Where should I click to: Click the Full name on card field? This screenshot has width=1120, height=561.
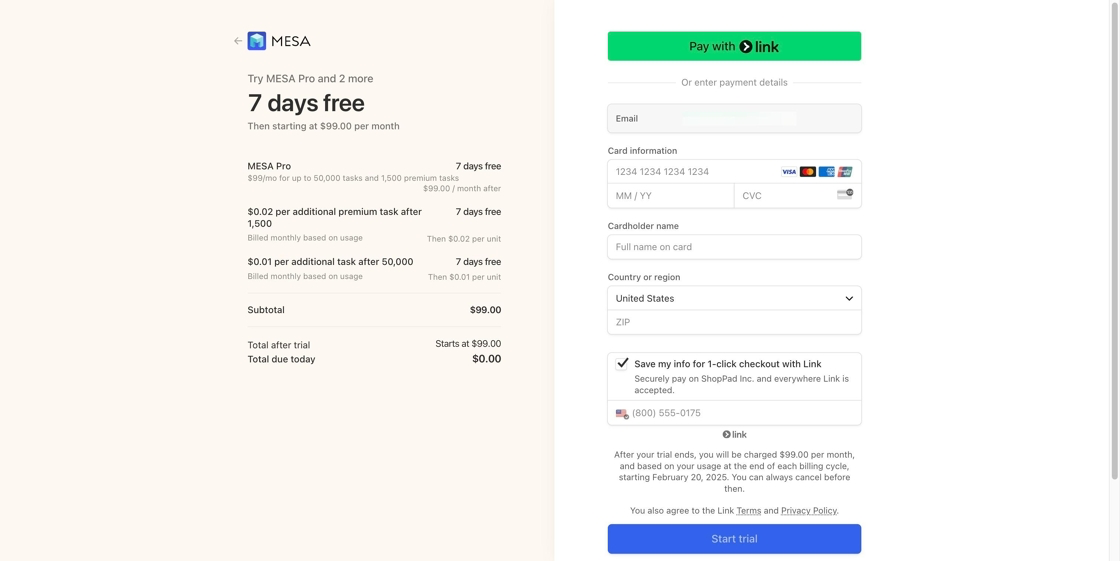734,247
